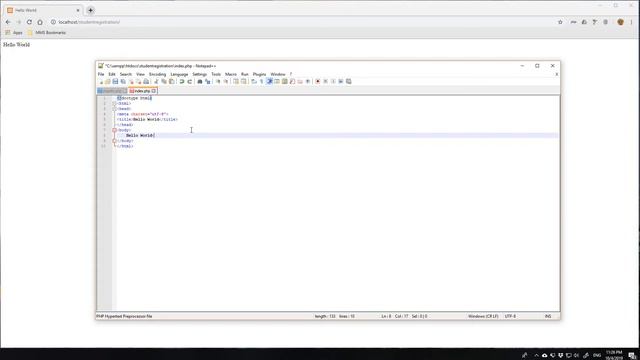This screenshot has height=360, width=640.
Task: Click the Print toolbar icon
Action: tap(146, 82)
